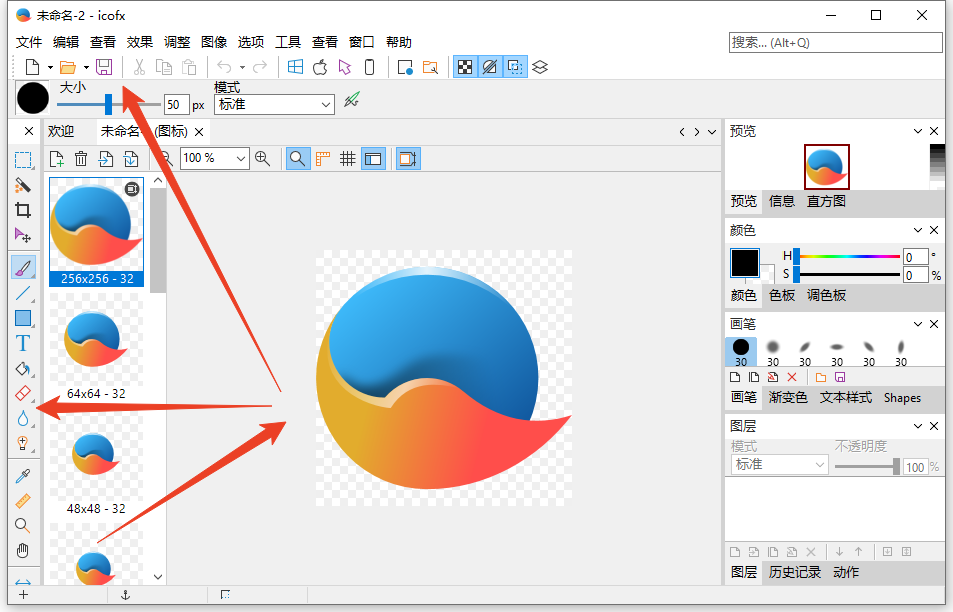Select the Hand pan tool

[22, 550]
